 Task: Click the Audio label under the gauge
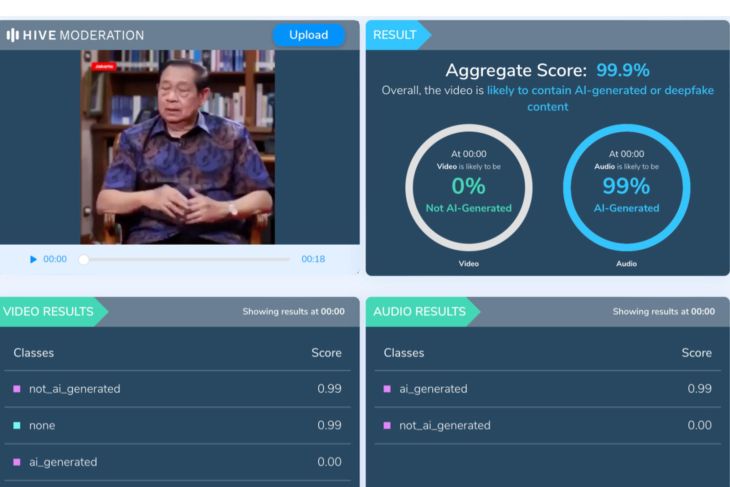(x=627, y=264)
